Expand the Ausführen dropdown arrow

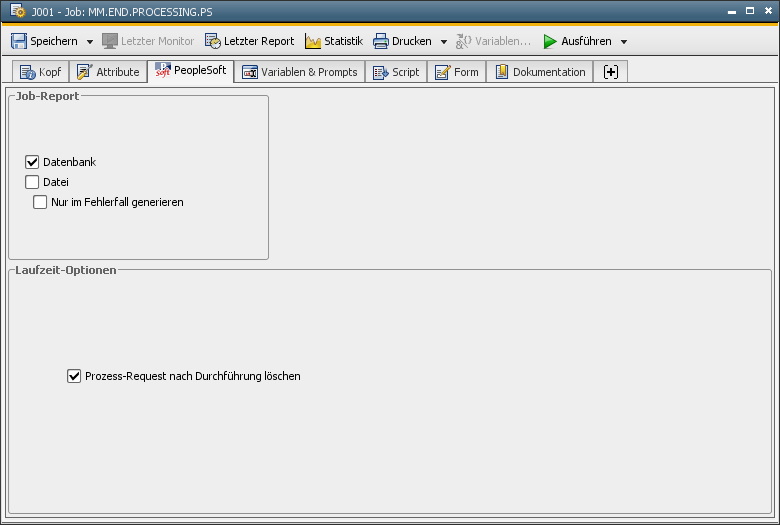point(624,42)
